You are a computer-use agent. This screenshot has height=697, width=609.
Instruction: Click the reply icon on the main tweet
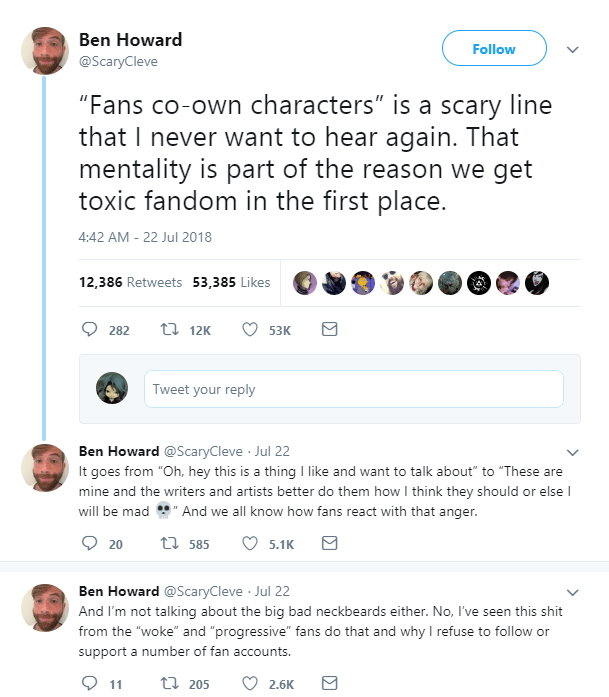pos(88,329)
